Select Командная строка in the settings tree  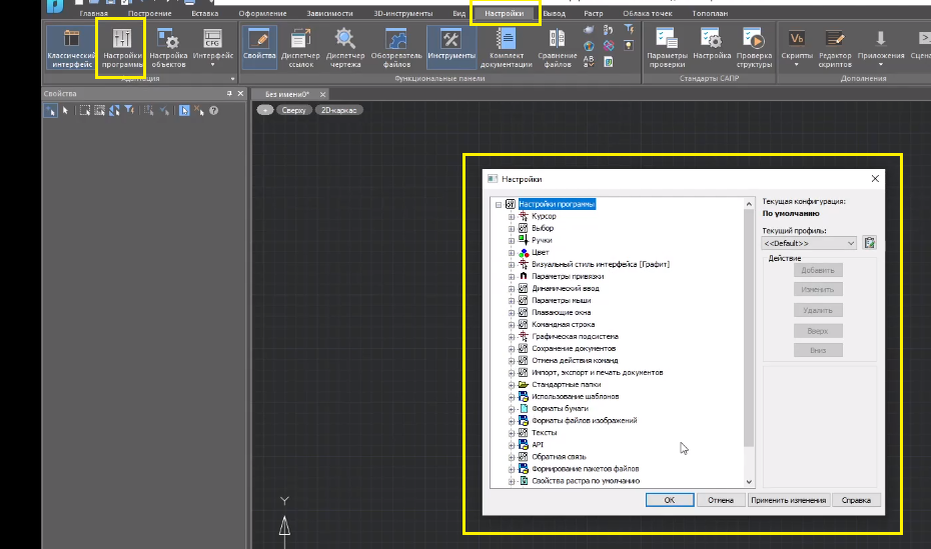click(563, 325)
